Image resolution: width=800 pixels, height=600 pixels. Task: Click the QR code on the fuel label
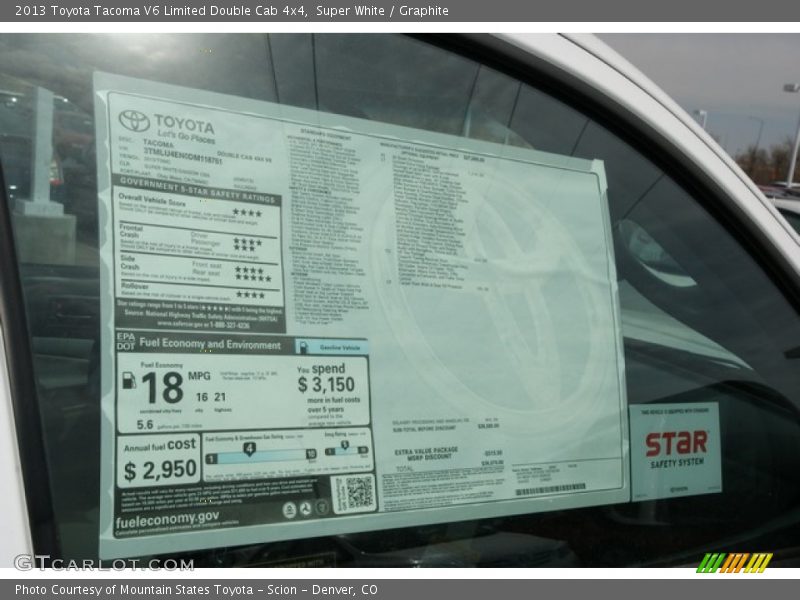point(359,492)
